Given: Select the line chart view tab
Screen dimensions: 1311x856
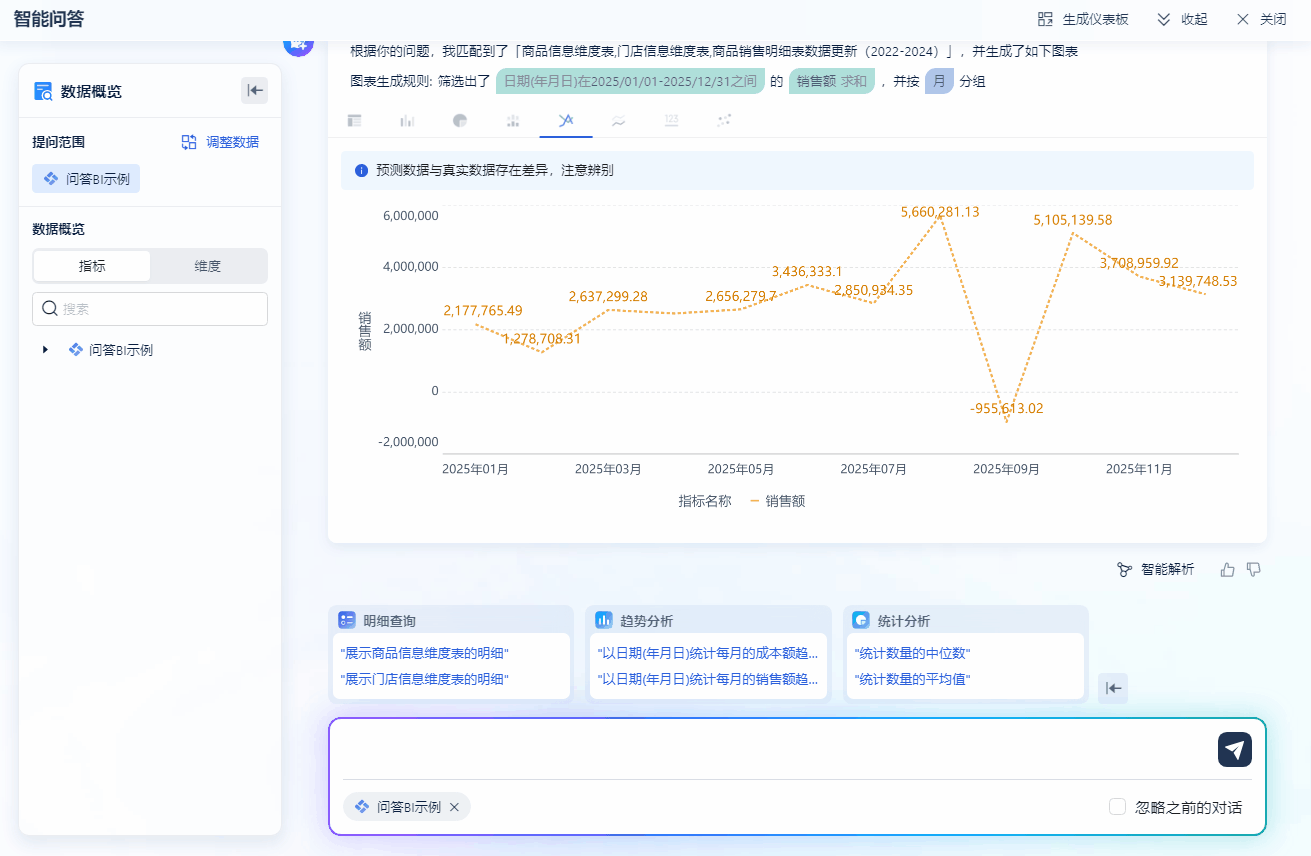Looking at the screenshot, I should [566, 121].
